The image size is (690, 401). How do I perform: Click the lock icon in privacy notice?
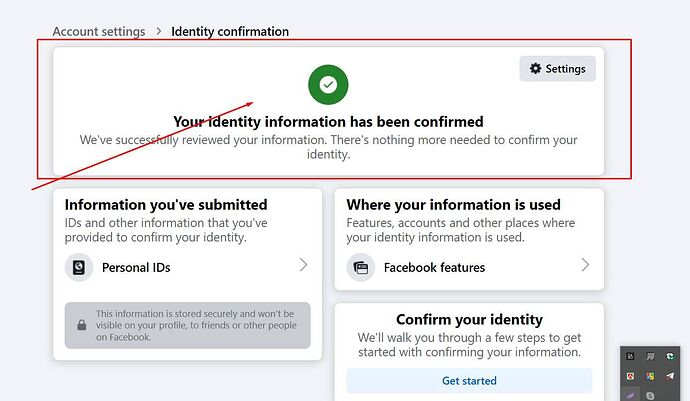pos(81,325)
